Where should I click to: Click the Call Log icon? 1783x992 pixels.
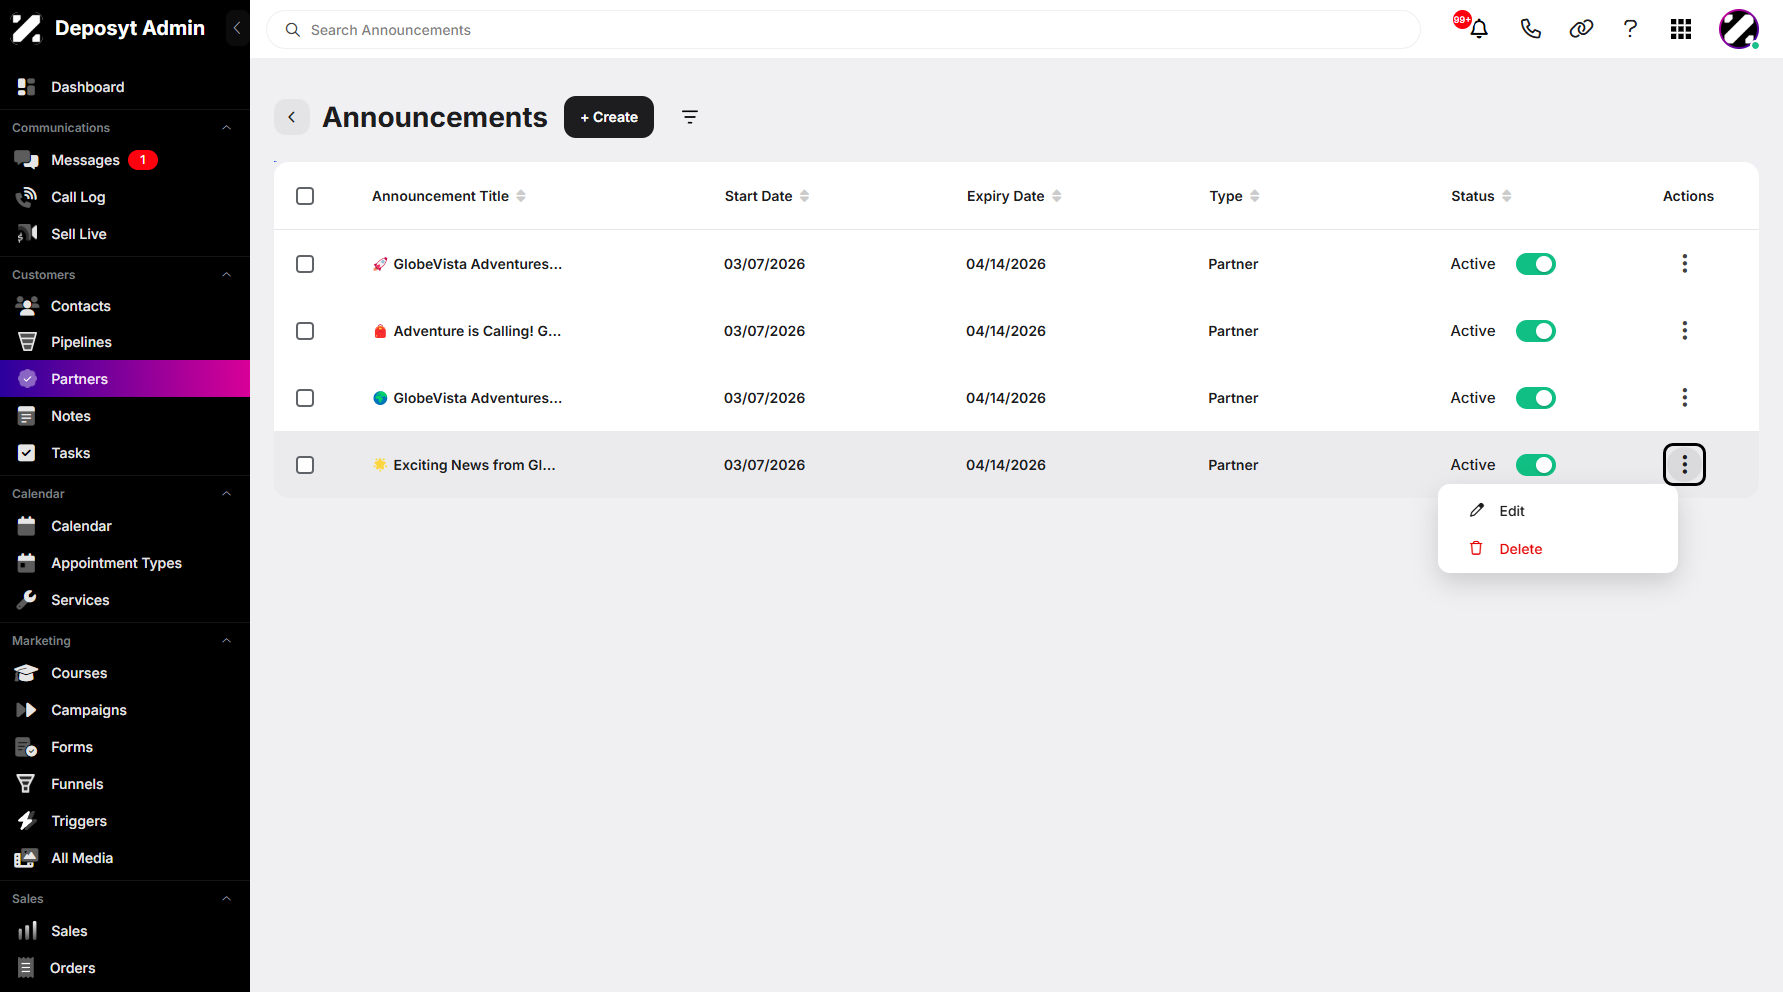pos(27,197)
